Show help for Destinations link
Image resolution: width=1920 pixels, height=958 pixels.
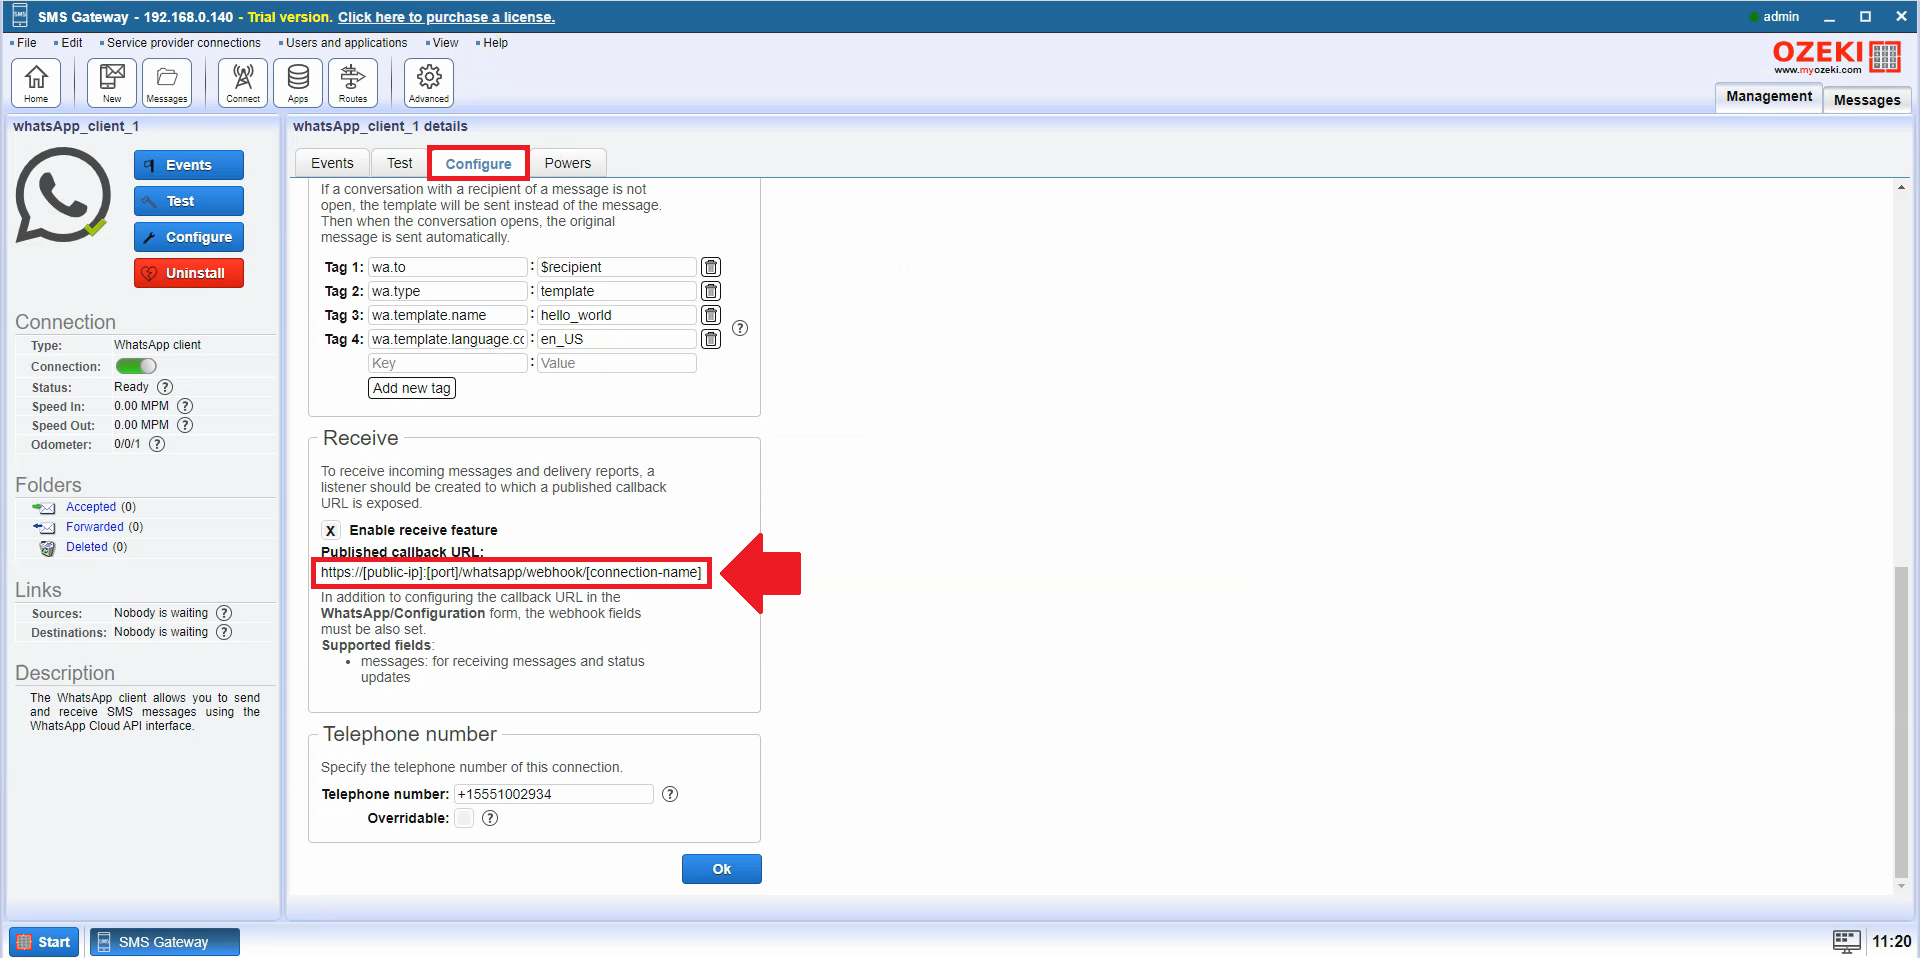tap(224, 632)
